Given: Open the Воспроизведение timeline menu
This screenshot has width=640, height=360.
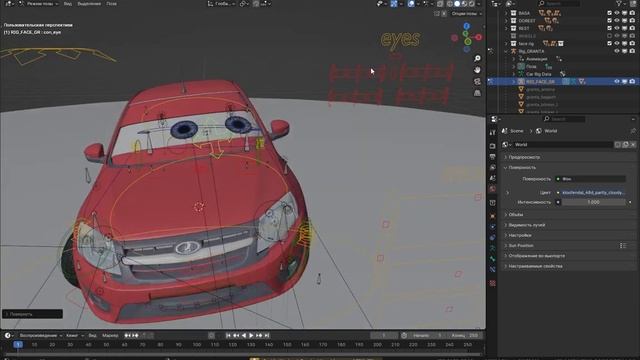Looking at the screenshot, I should [40, 336].
